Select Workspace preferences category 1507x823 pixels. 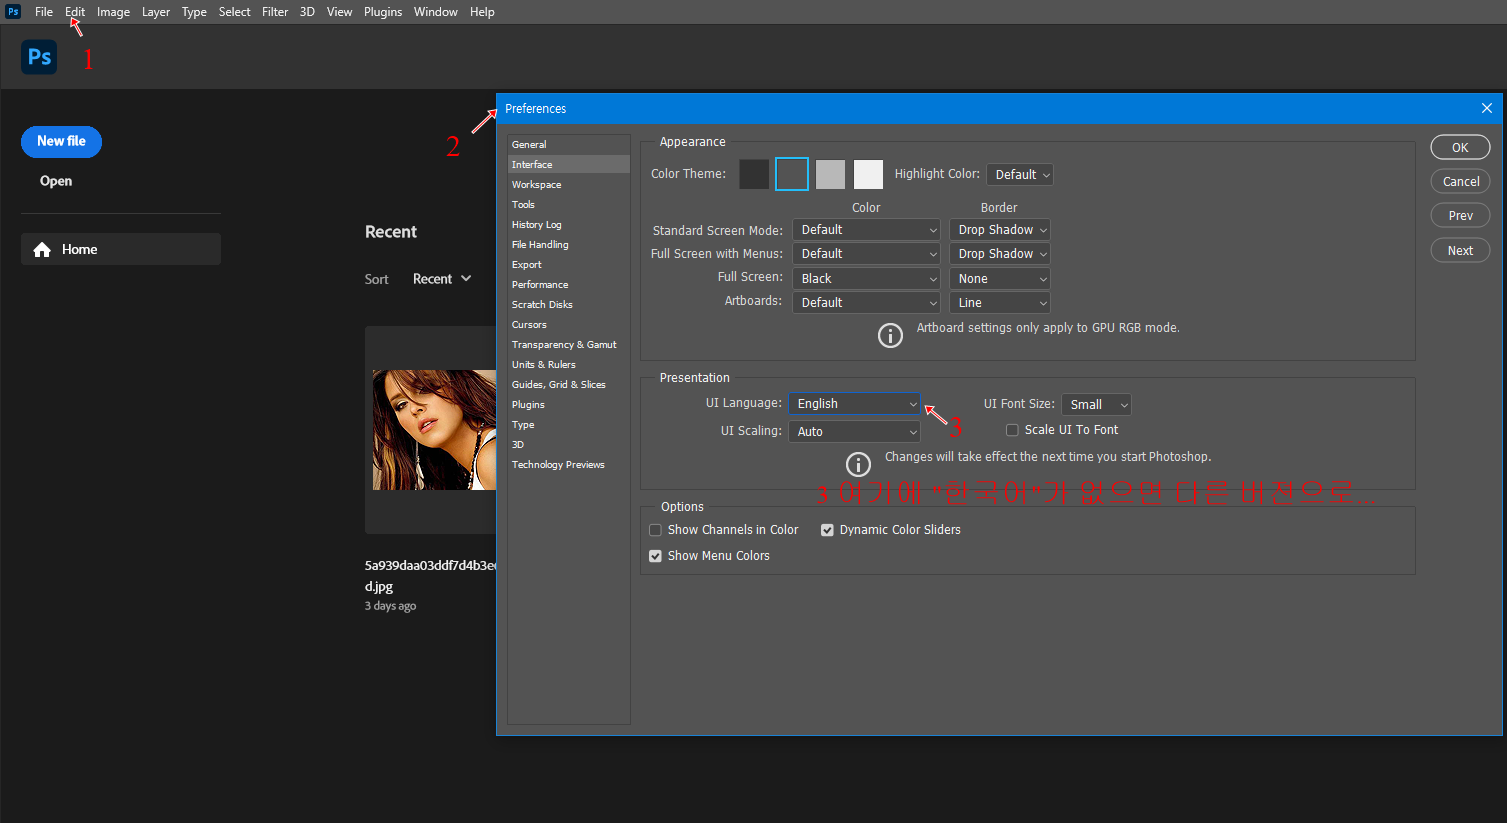point(568,184)
